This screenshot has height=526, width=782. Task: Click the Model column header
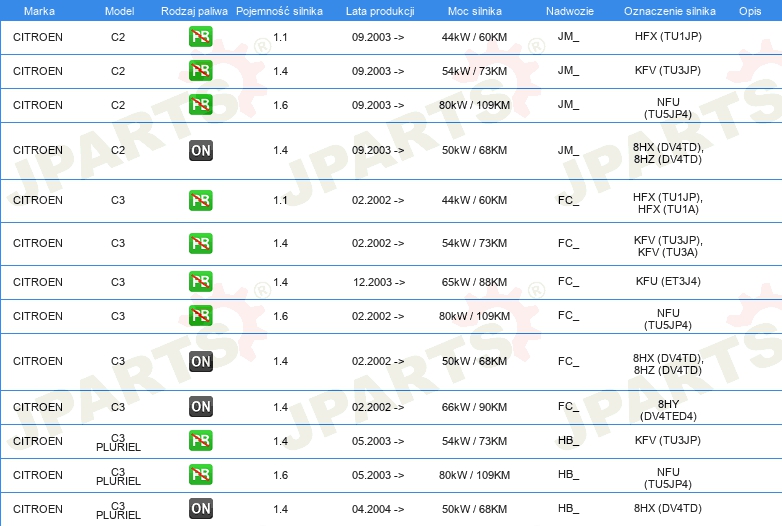[119, 11]
